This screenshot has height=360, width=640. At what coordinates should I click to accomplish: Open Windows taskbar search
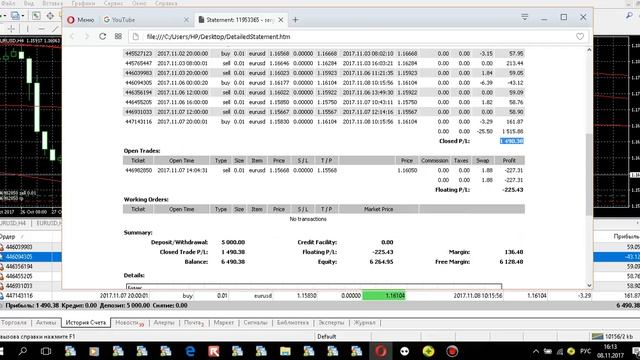click(x=23, y=351)
